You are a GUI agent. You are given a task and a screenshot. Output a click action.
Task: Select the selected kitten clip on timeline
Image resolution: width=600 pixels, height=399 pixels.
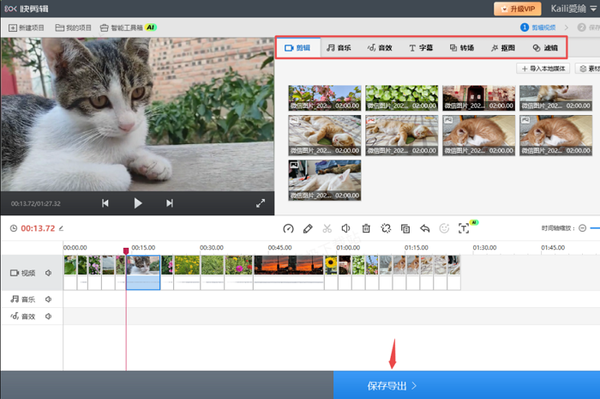pos(143,272)
